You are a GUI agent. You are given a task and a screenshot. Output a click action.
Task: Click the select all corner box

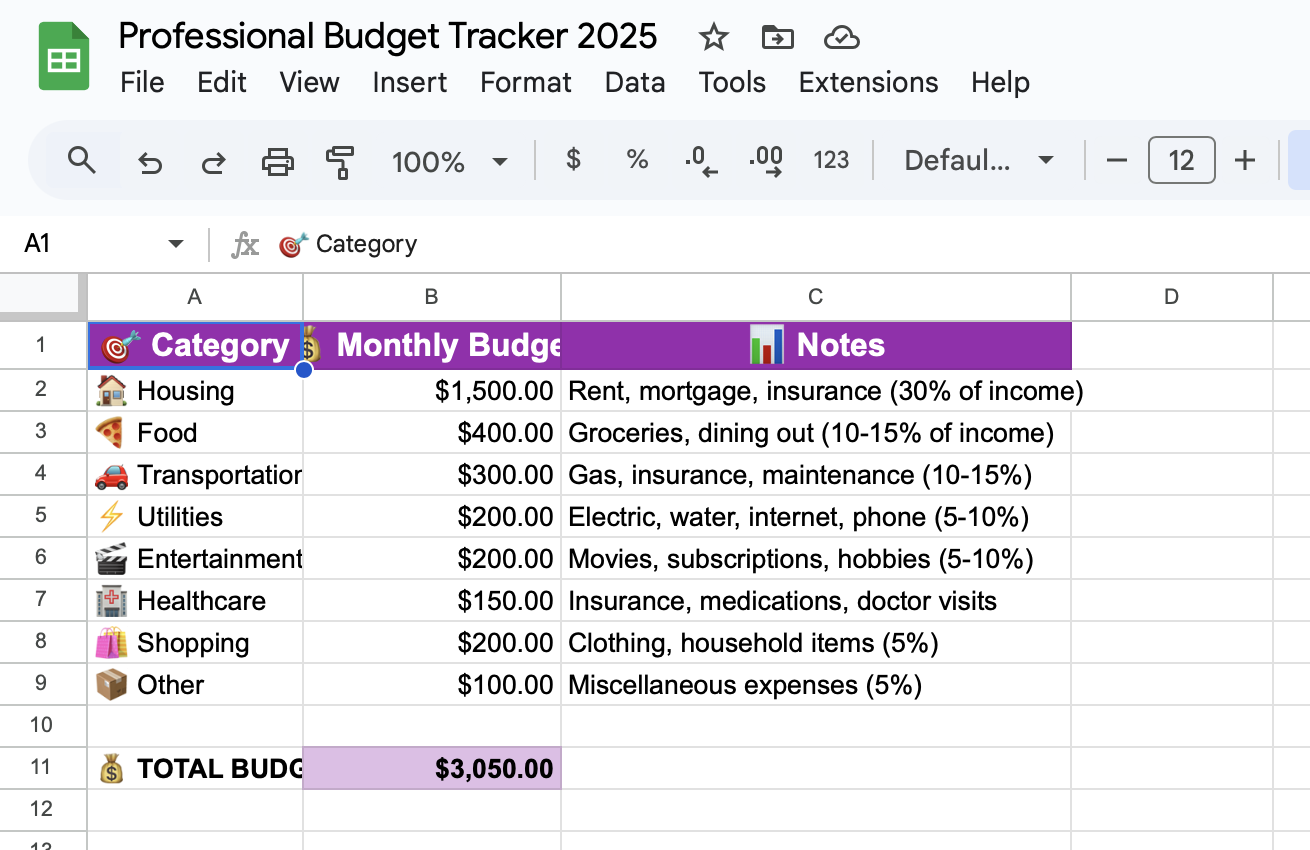41,296
